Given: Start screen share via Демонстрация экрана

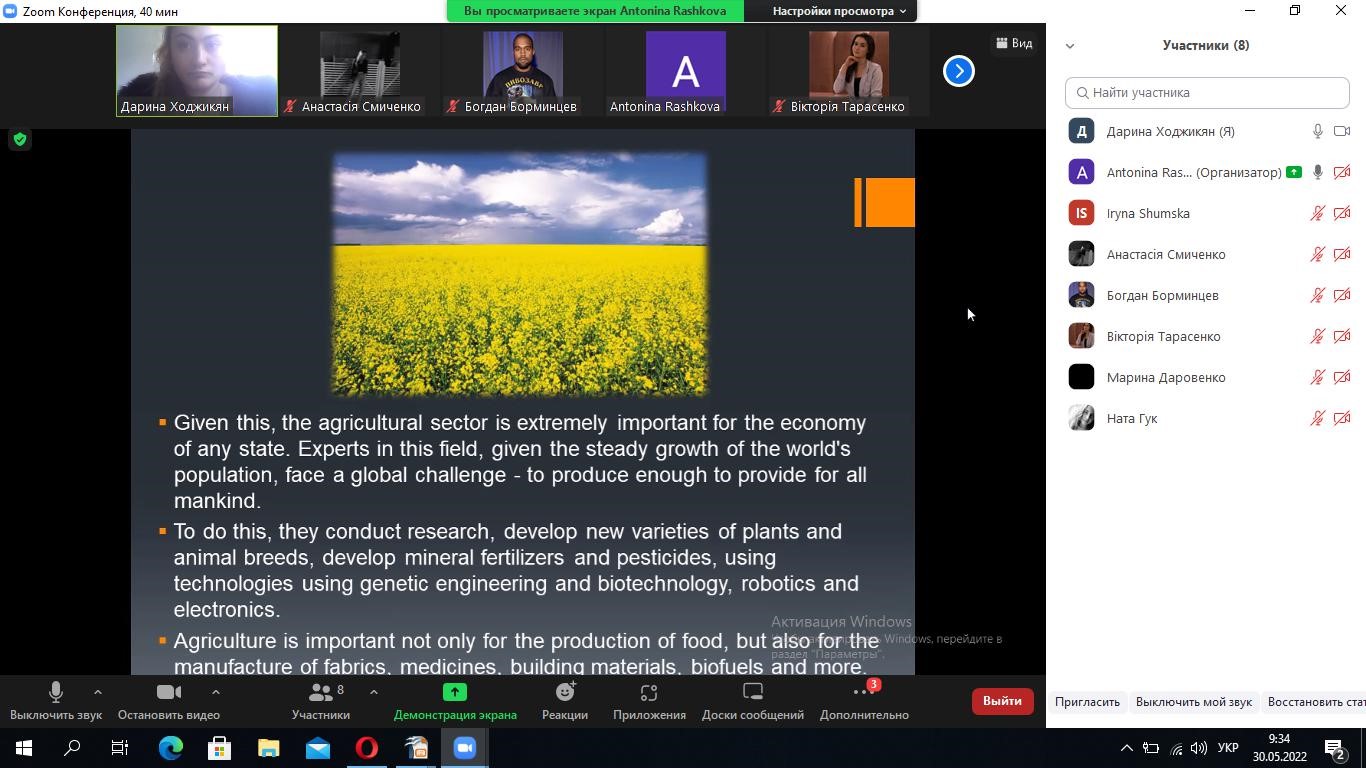Looking at the screenshot, I should tap(455, 700).
